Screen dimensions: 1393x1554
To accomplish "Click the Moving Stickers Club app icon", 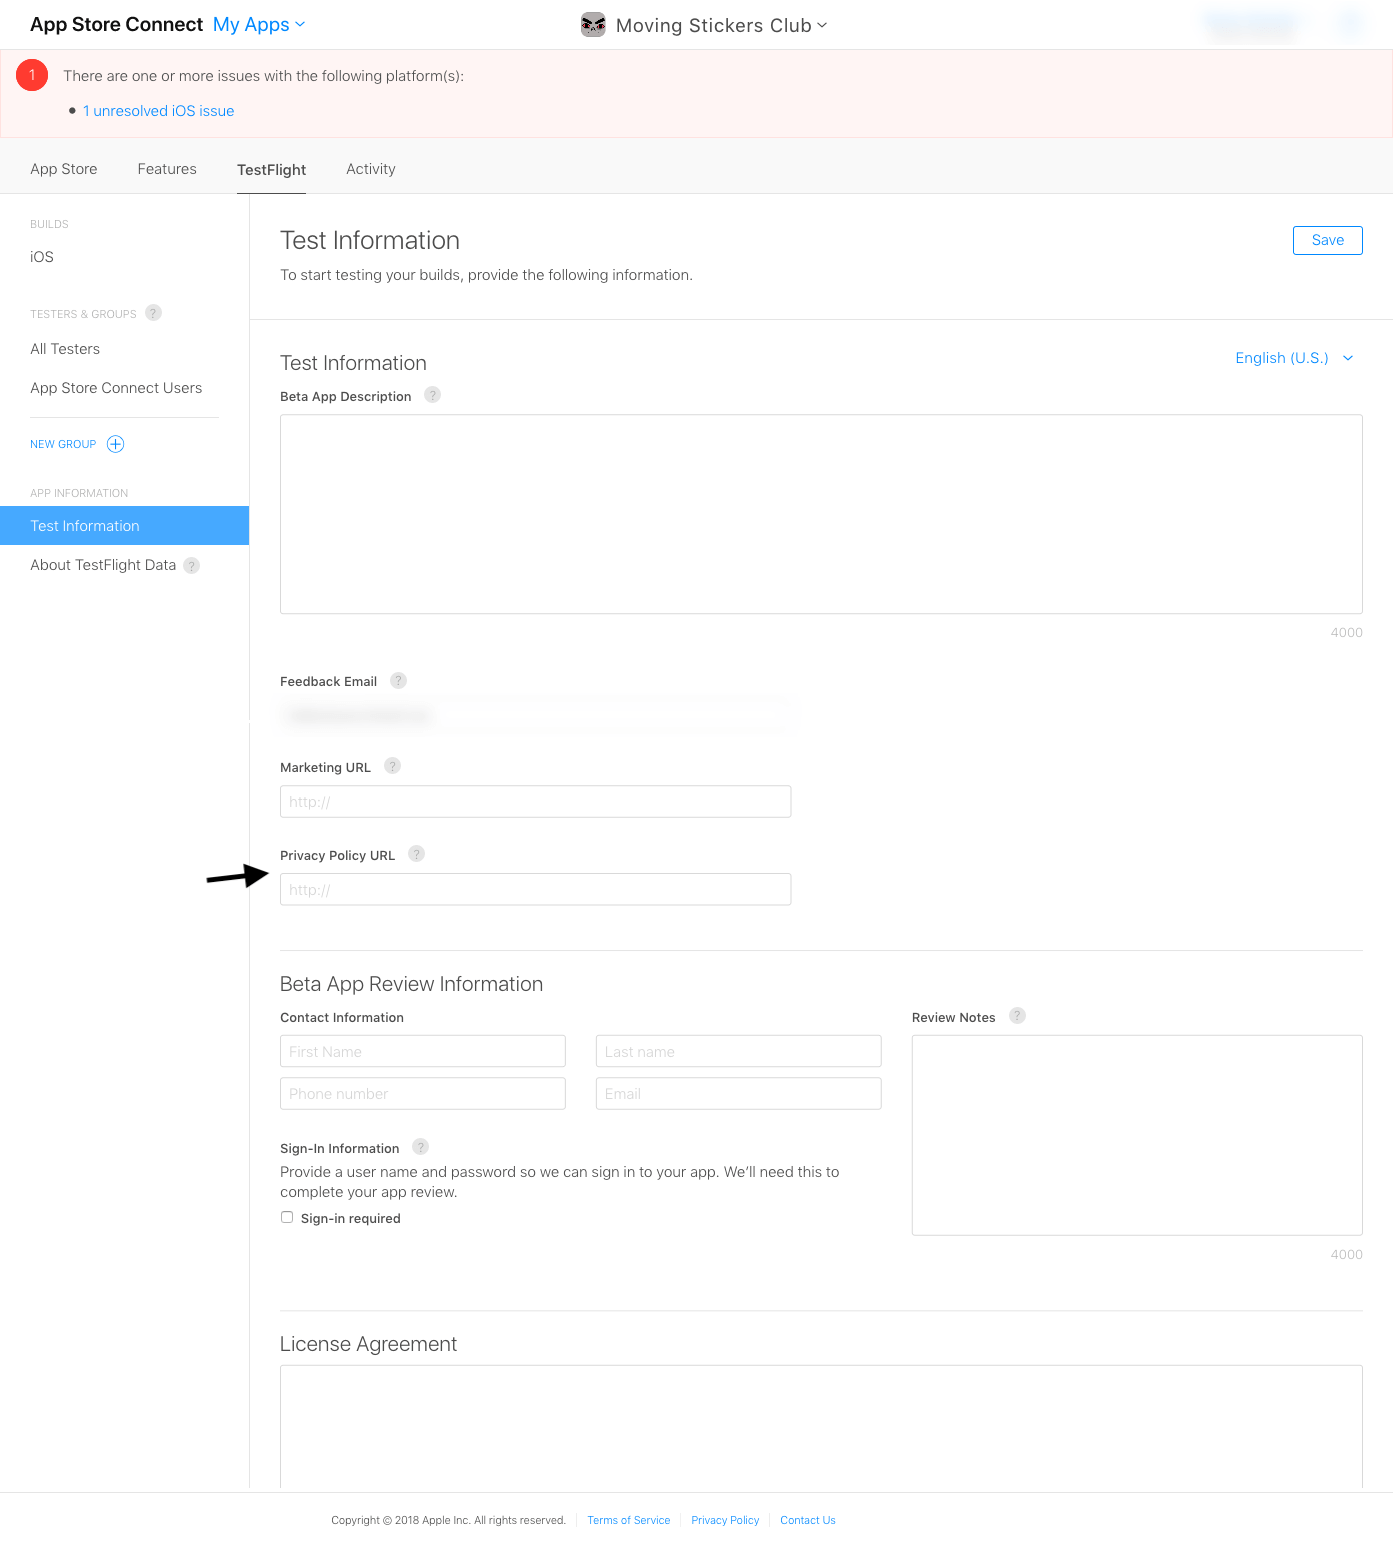I will (x=593, y=24).
